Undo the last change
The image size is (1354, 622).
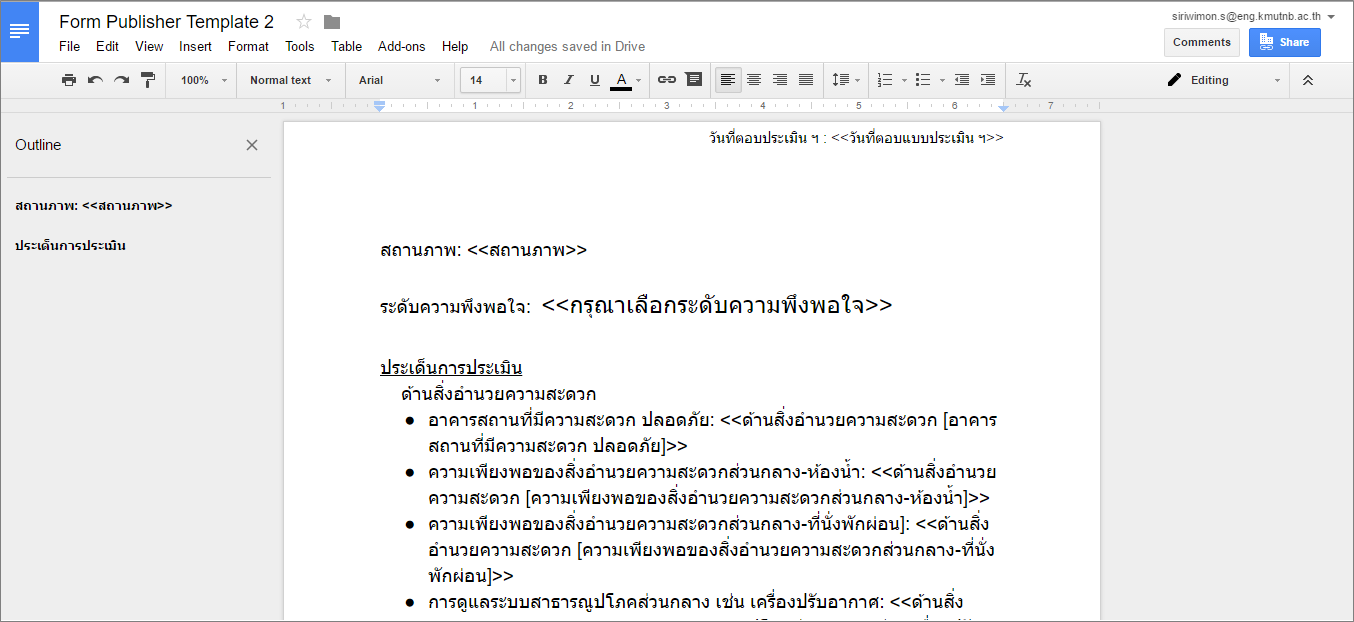pos(95,80)
